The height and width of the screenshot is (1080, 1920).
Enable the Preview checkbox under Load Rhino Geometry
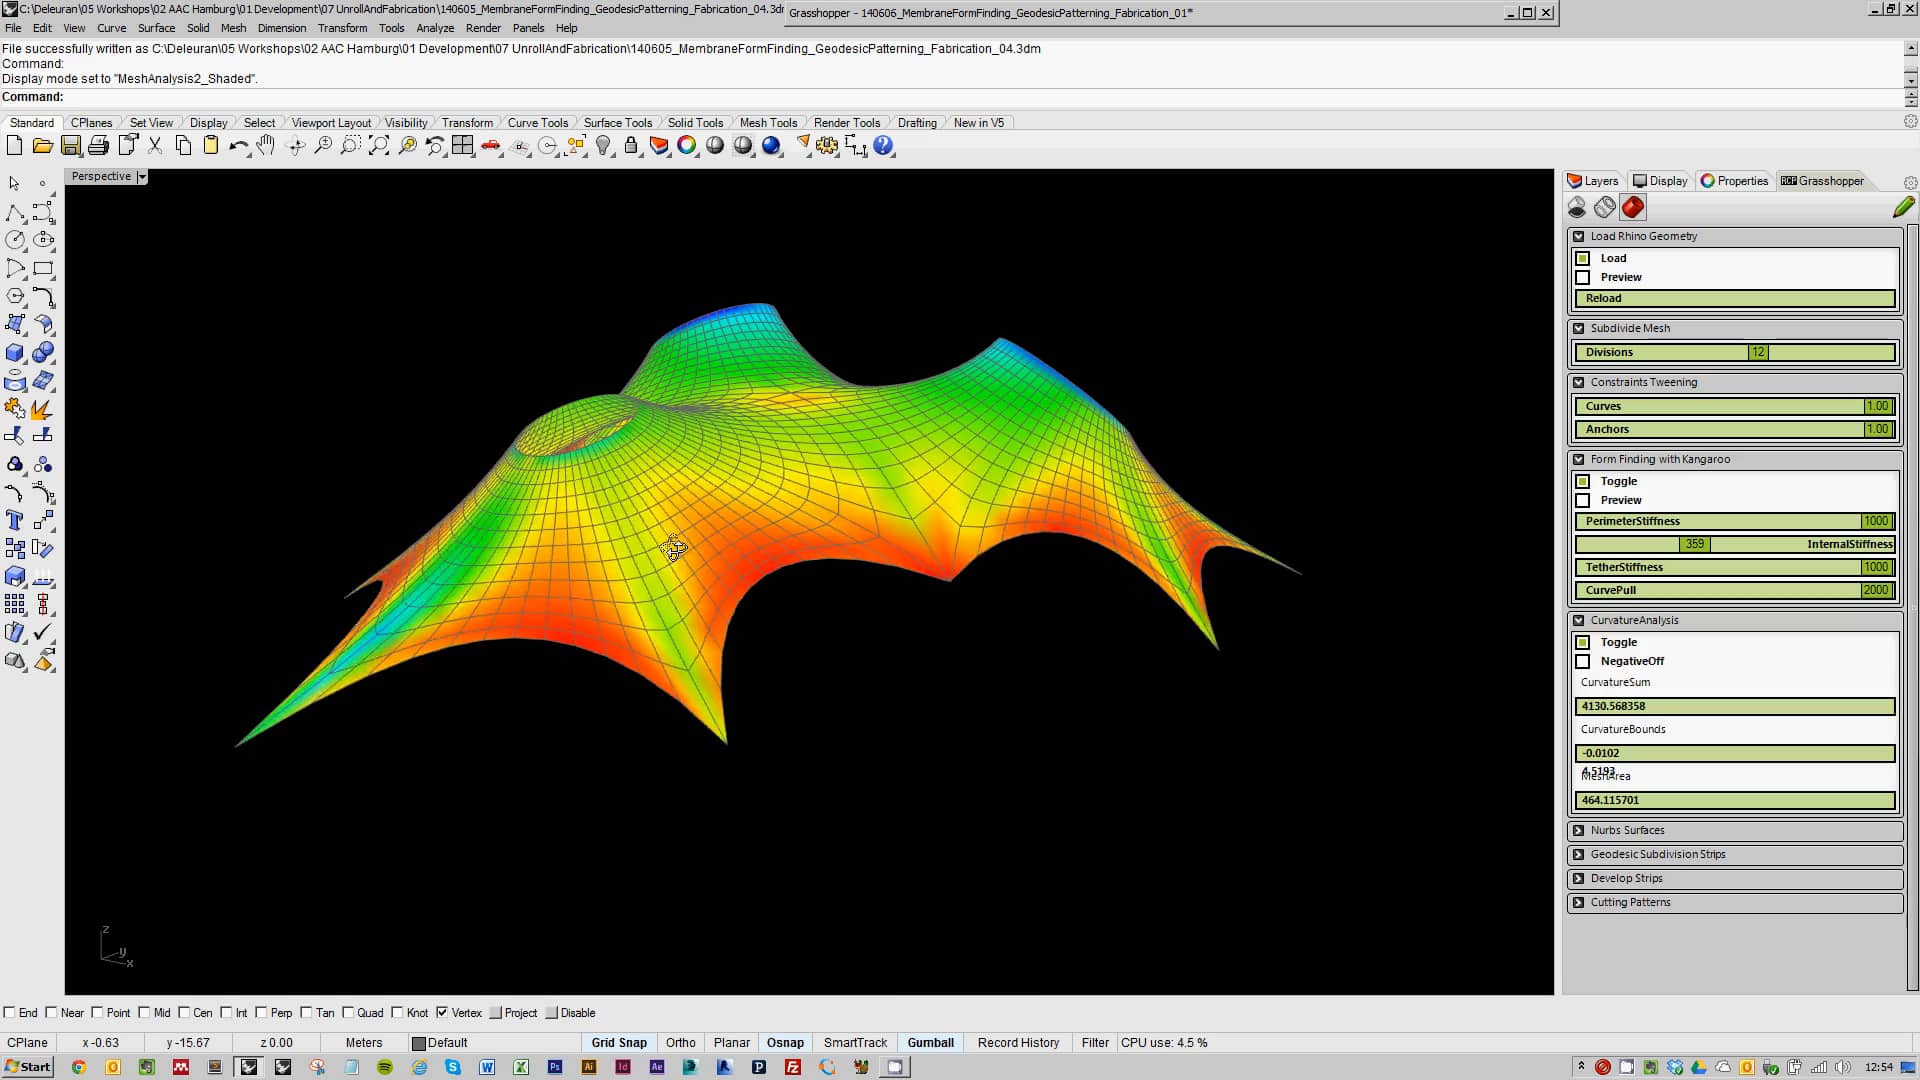(1583, 277)
